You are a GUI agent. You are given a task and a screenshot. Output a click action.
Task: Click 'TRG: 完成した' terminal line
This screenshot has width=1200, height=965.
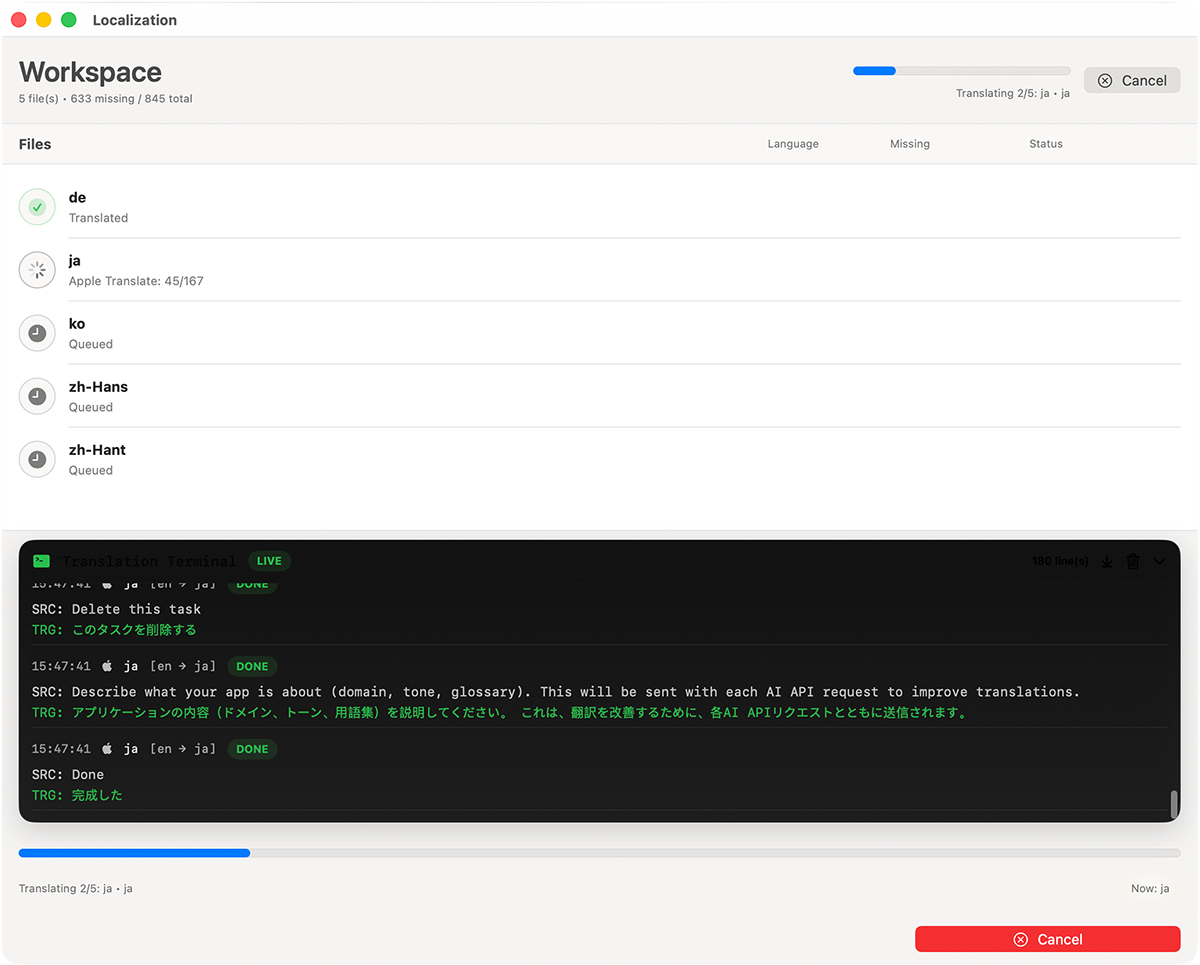[x=77, y=796]
